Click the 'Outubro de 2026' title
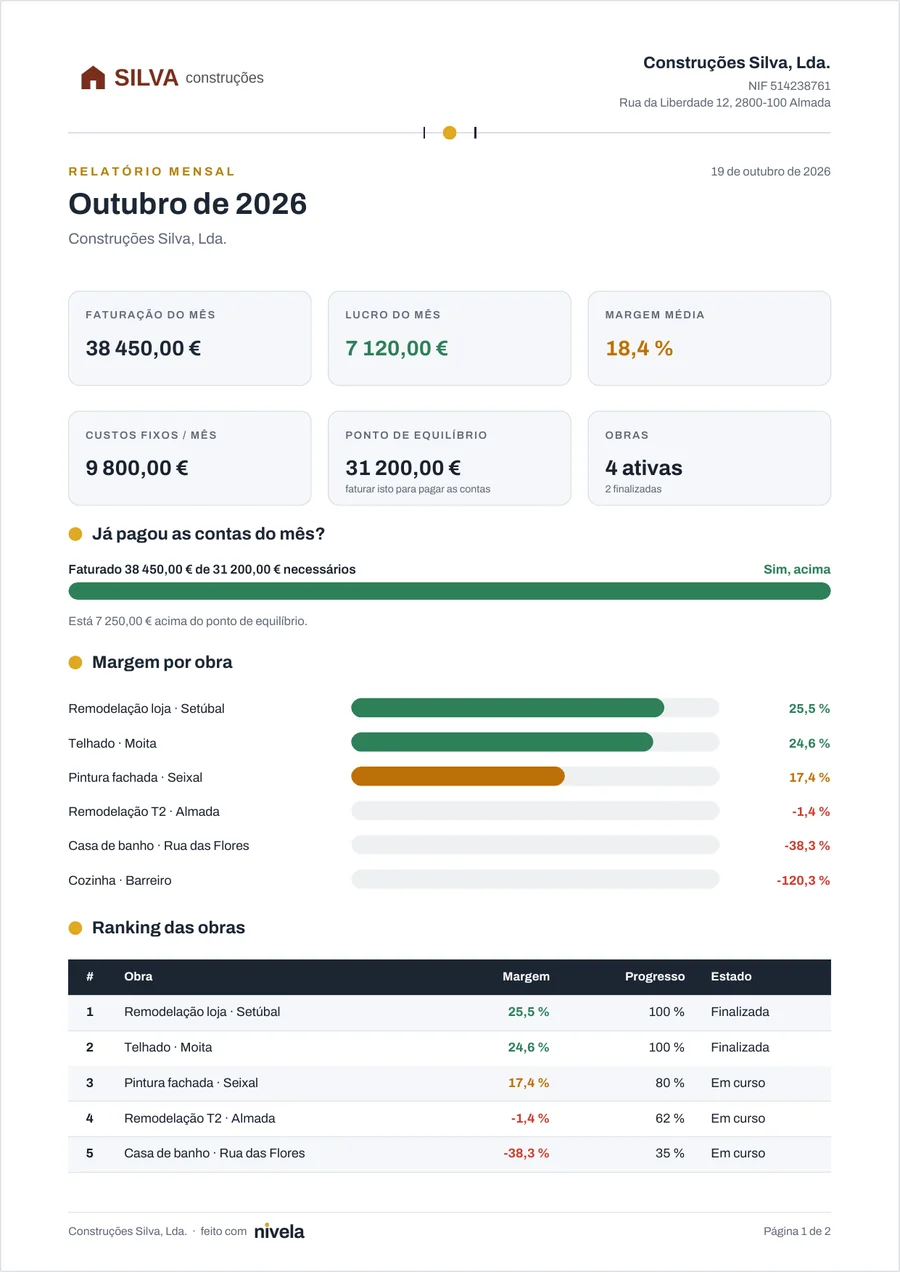Image resolution: width=900 pixels, height=1272 pixels. tap(187, 204)
